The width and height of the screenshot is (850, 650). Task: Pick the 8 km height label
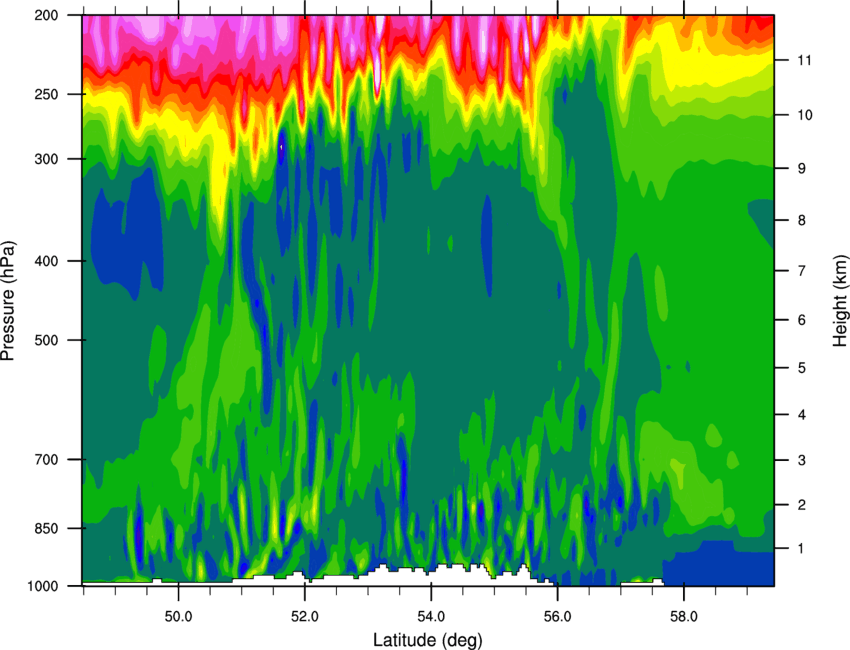click(802, 220)
